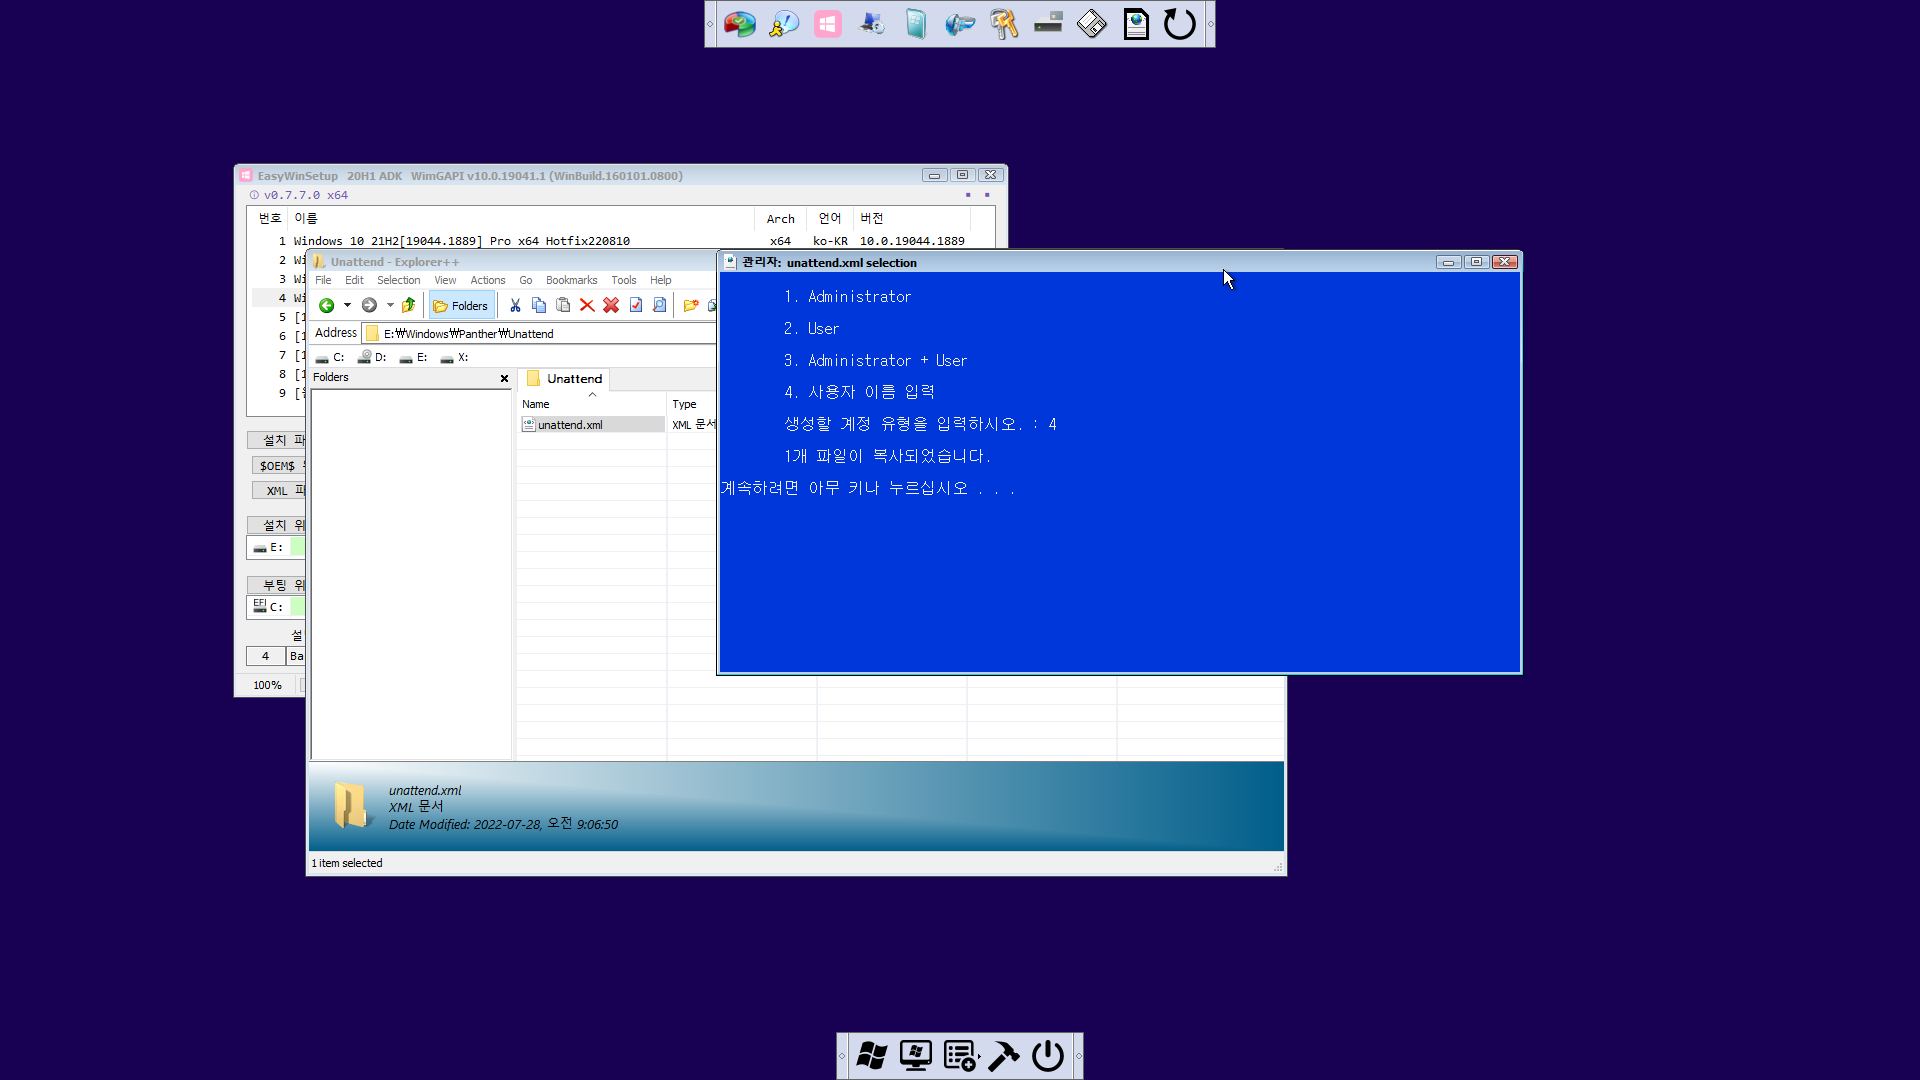Screen dimensions: 1920x1080
Task: Select the unattend.xml file
Action: pos(570,425)
